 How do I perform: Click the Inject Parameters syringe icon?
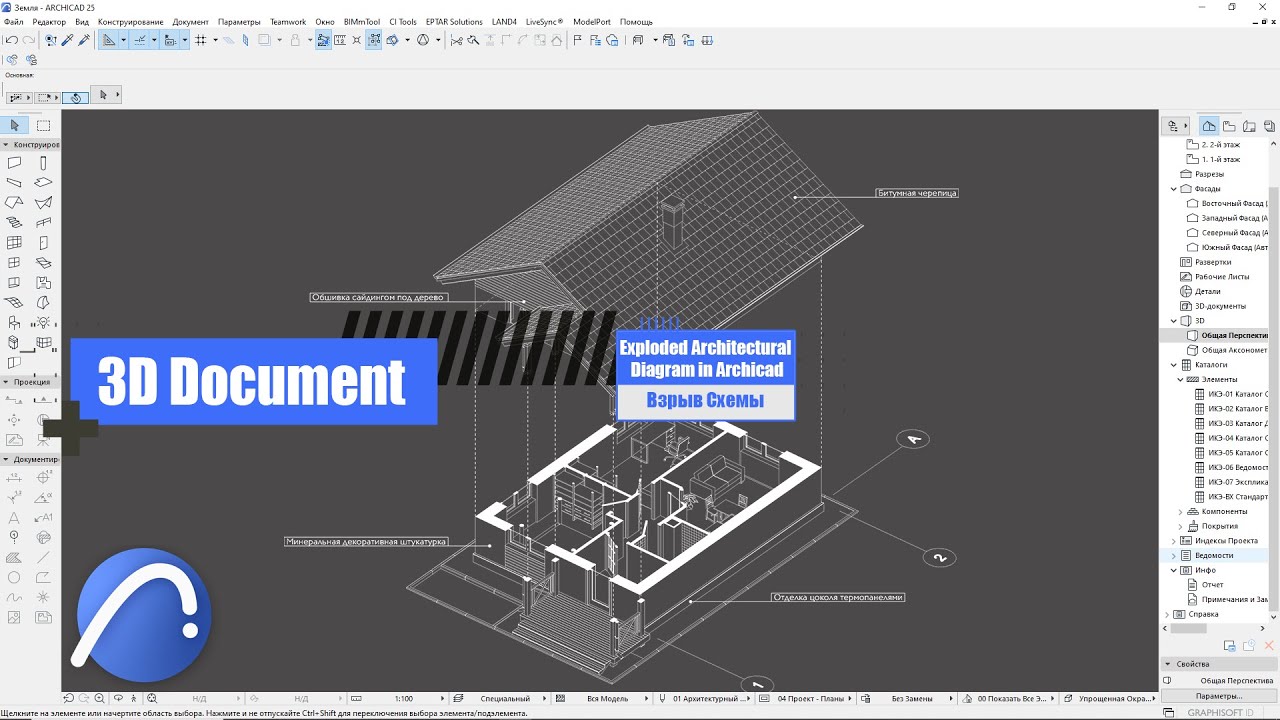coord(84,41)
